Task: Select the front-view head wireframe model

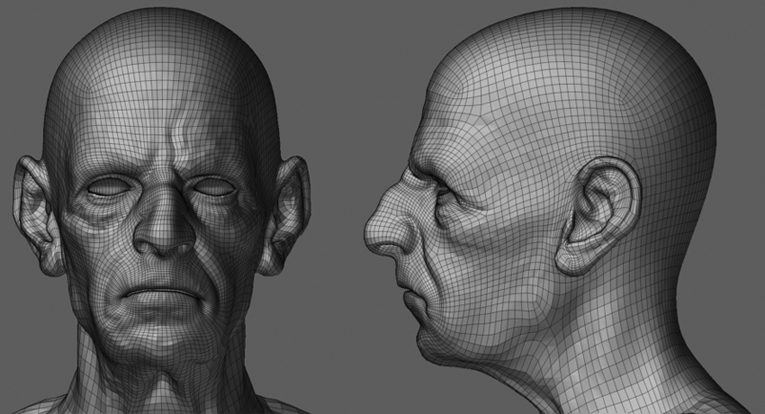Action: 161,210
